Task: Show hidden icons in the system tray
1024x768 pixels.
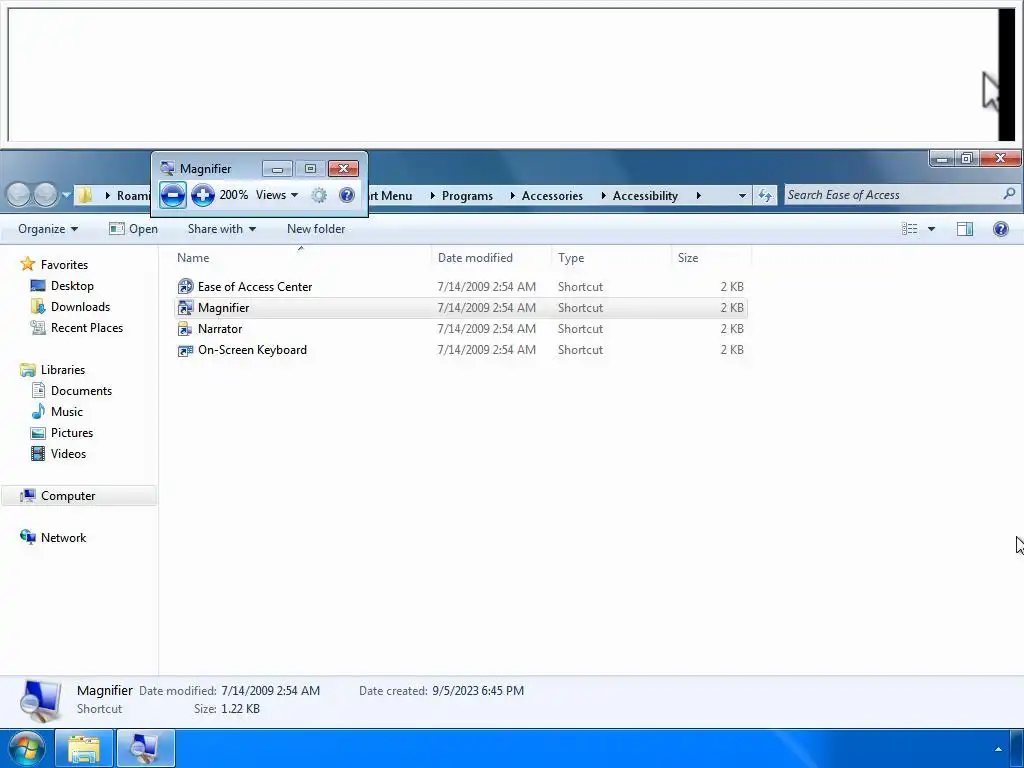Action: [998, 749]
